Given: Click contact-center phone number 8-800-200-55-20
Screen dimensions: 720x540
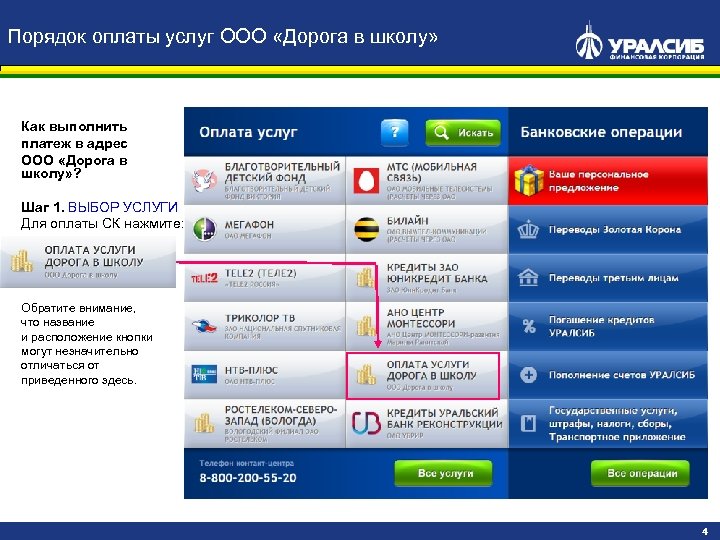Looking at the screenshot, I should 248,478.
